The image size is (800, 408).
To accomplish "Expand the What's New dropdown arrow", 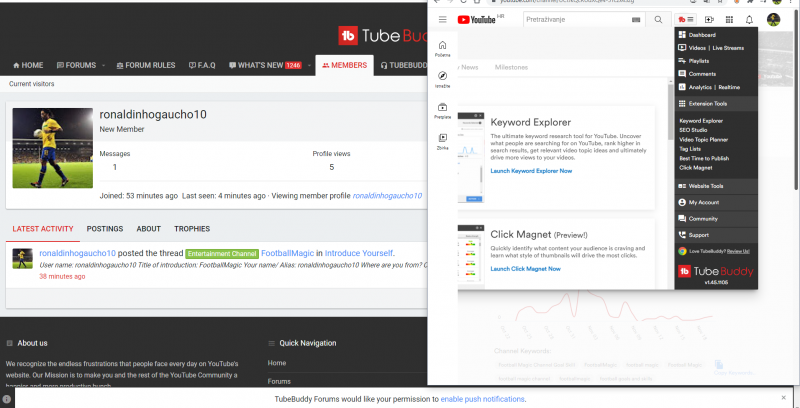I will click(309, 65).
